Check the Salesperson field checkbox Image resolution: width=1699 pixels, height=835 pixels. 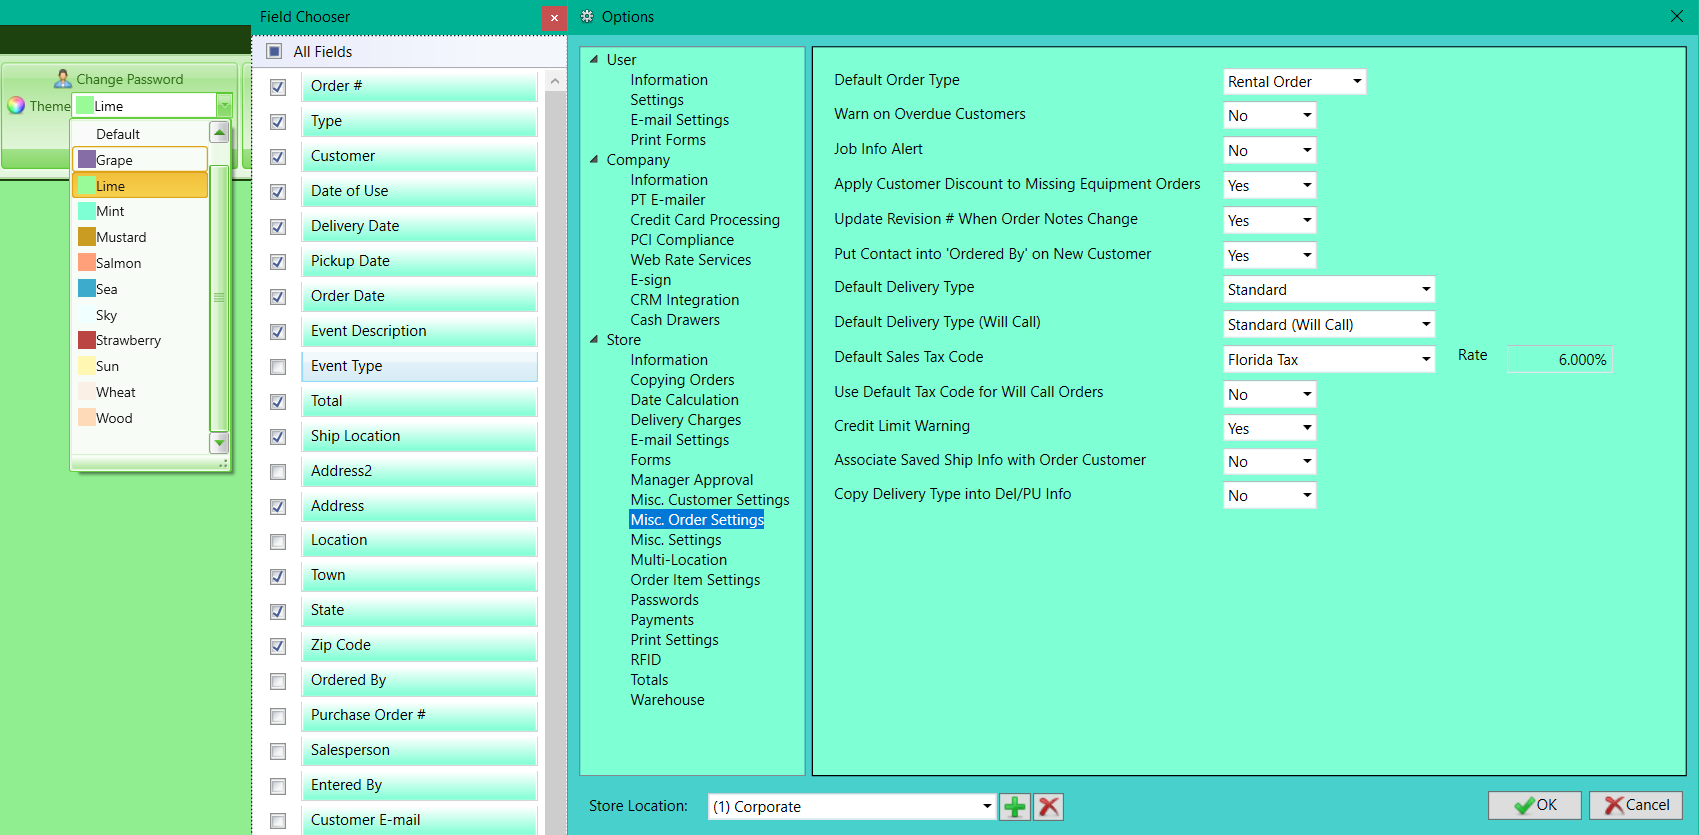[278, 752]
